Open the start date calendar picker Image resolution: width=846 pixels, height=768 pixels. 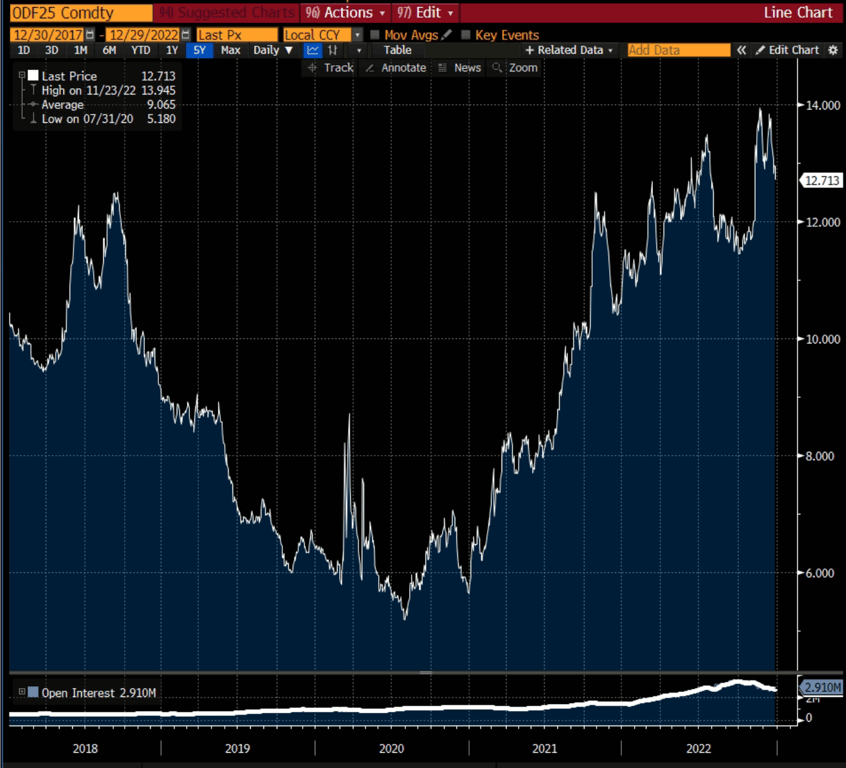90,35
